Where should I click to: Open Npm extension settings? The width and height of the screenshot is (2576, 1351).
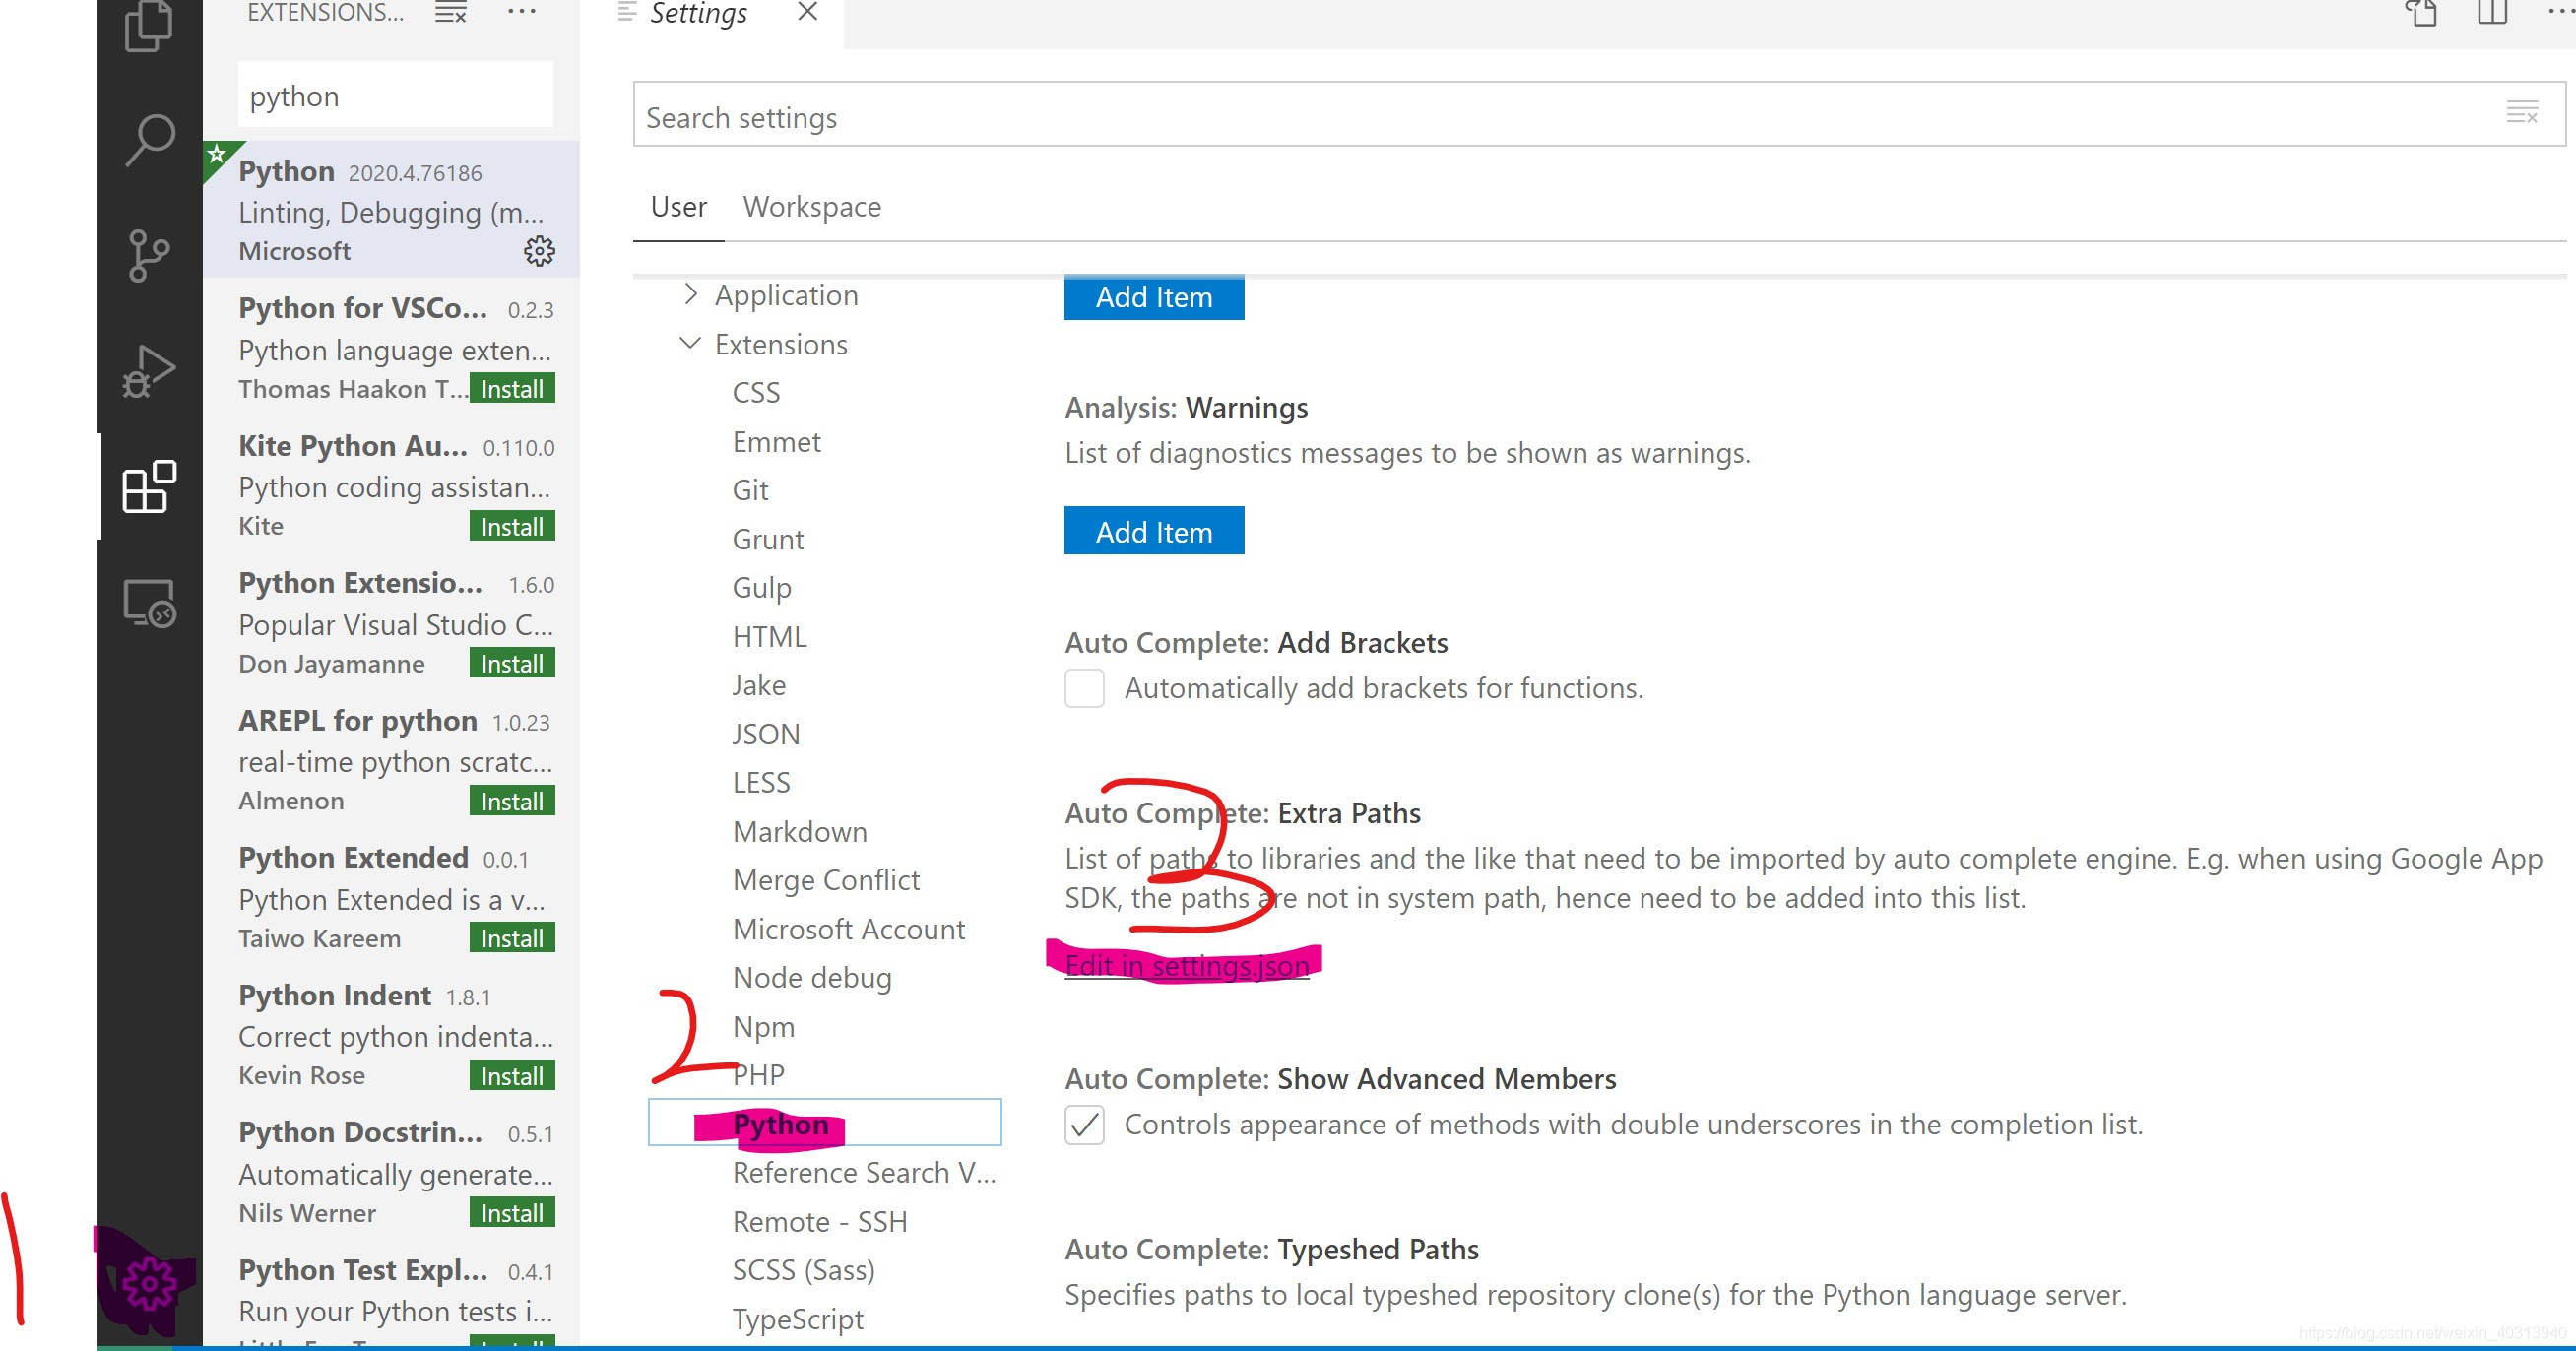tap(763, 1026)
